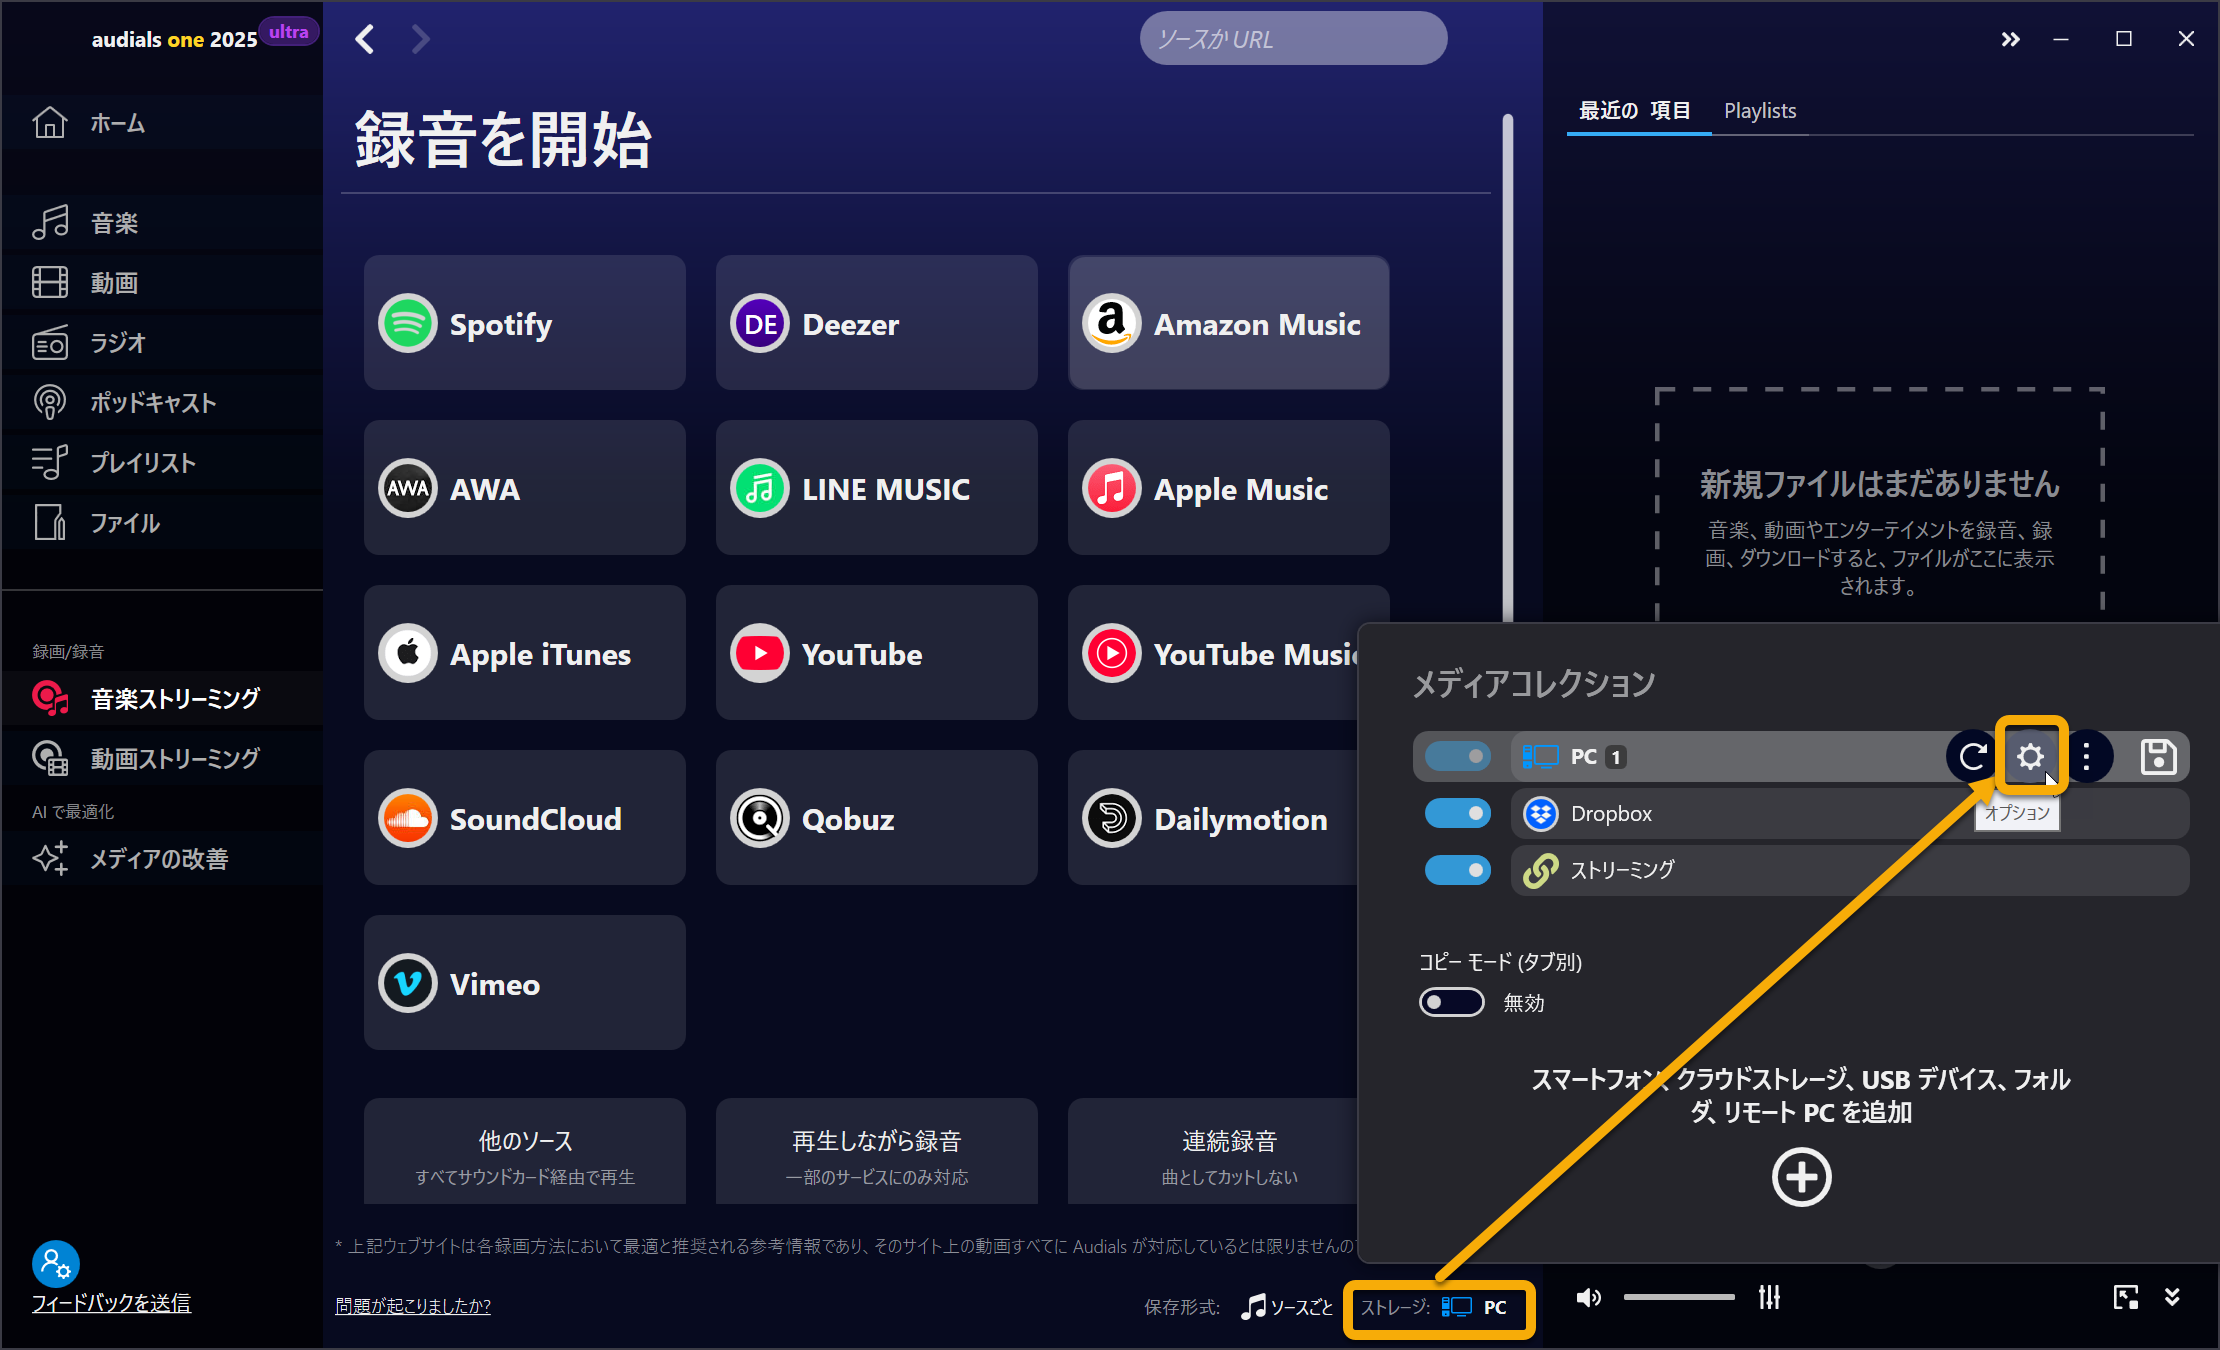Click the 再生しながら録音 button
The height and width of the screenshot is (1350, 2220).
pyautogui.click(x=877, y=1152)
